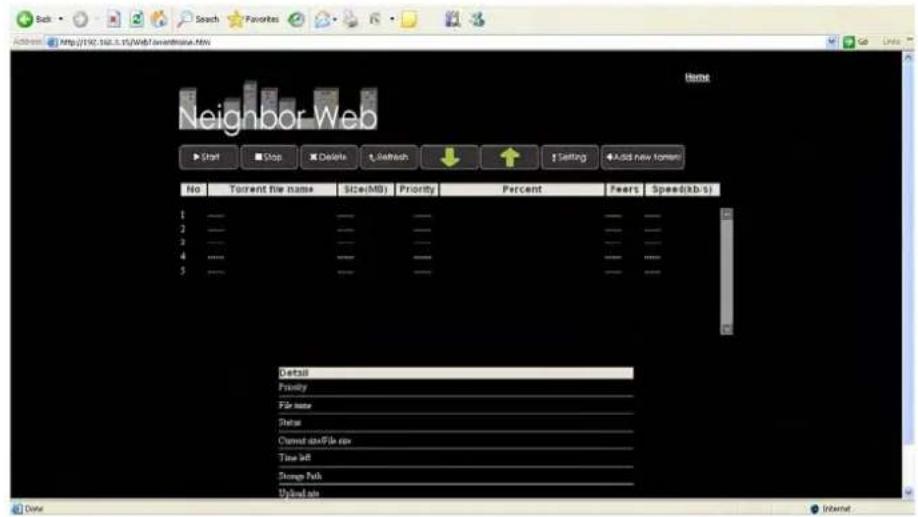Click the browser Refresh page icon
This screenshot has height=517, width=918.
click(136, 20)
